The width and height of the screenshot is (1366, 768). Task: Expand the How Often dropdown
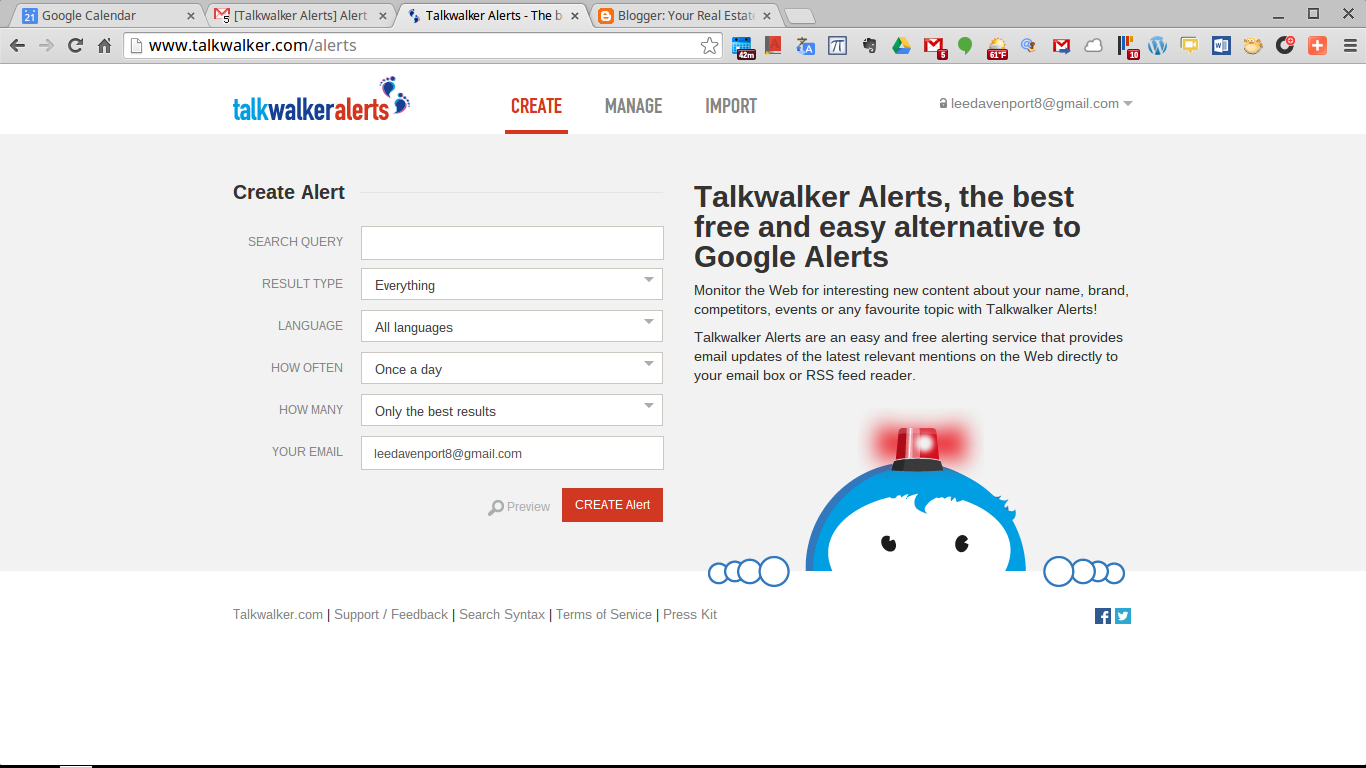(x=512, y=368)
